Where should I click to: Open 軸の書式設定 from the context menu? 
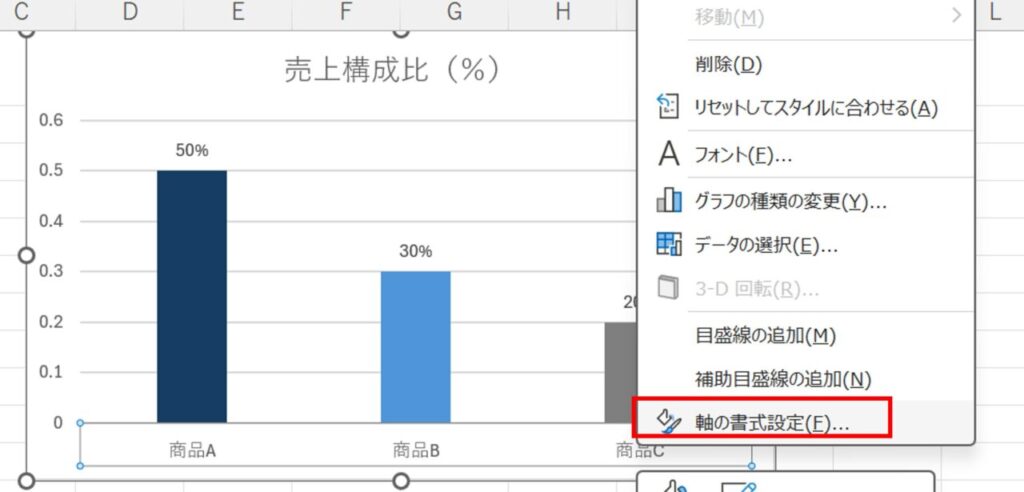point(805,422)
